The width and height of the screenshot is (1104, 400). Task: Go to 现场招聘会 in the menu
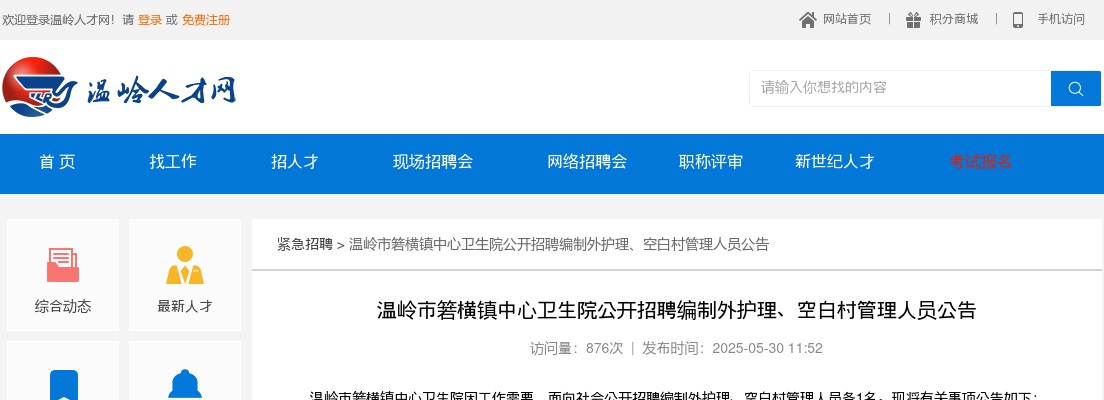(x=433, y=162)
